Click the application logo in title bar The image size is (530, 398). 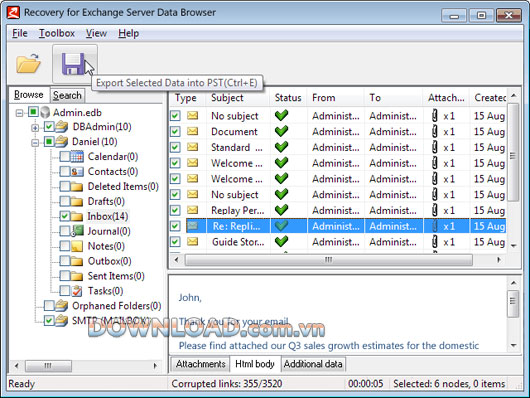pyautogui.click(x=14, y=13)
